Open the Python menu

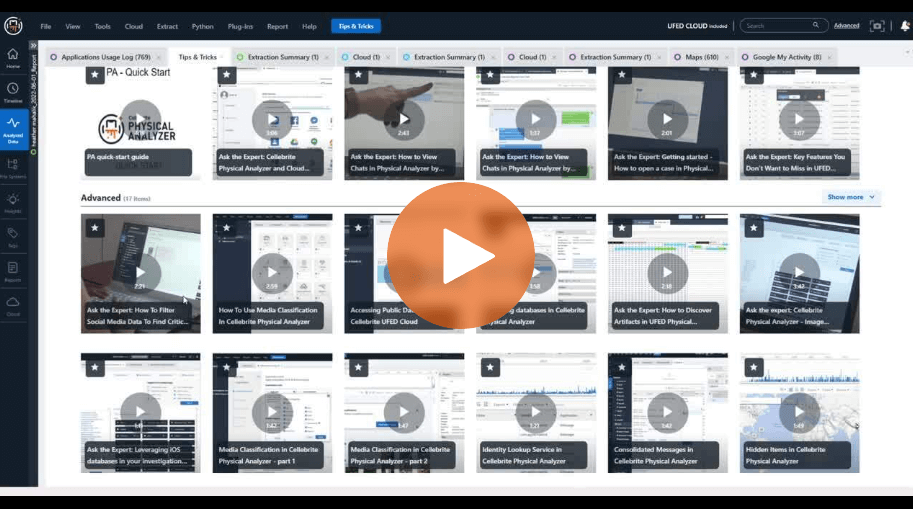coord(203,26)
